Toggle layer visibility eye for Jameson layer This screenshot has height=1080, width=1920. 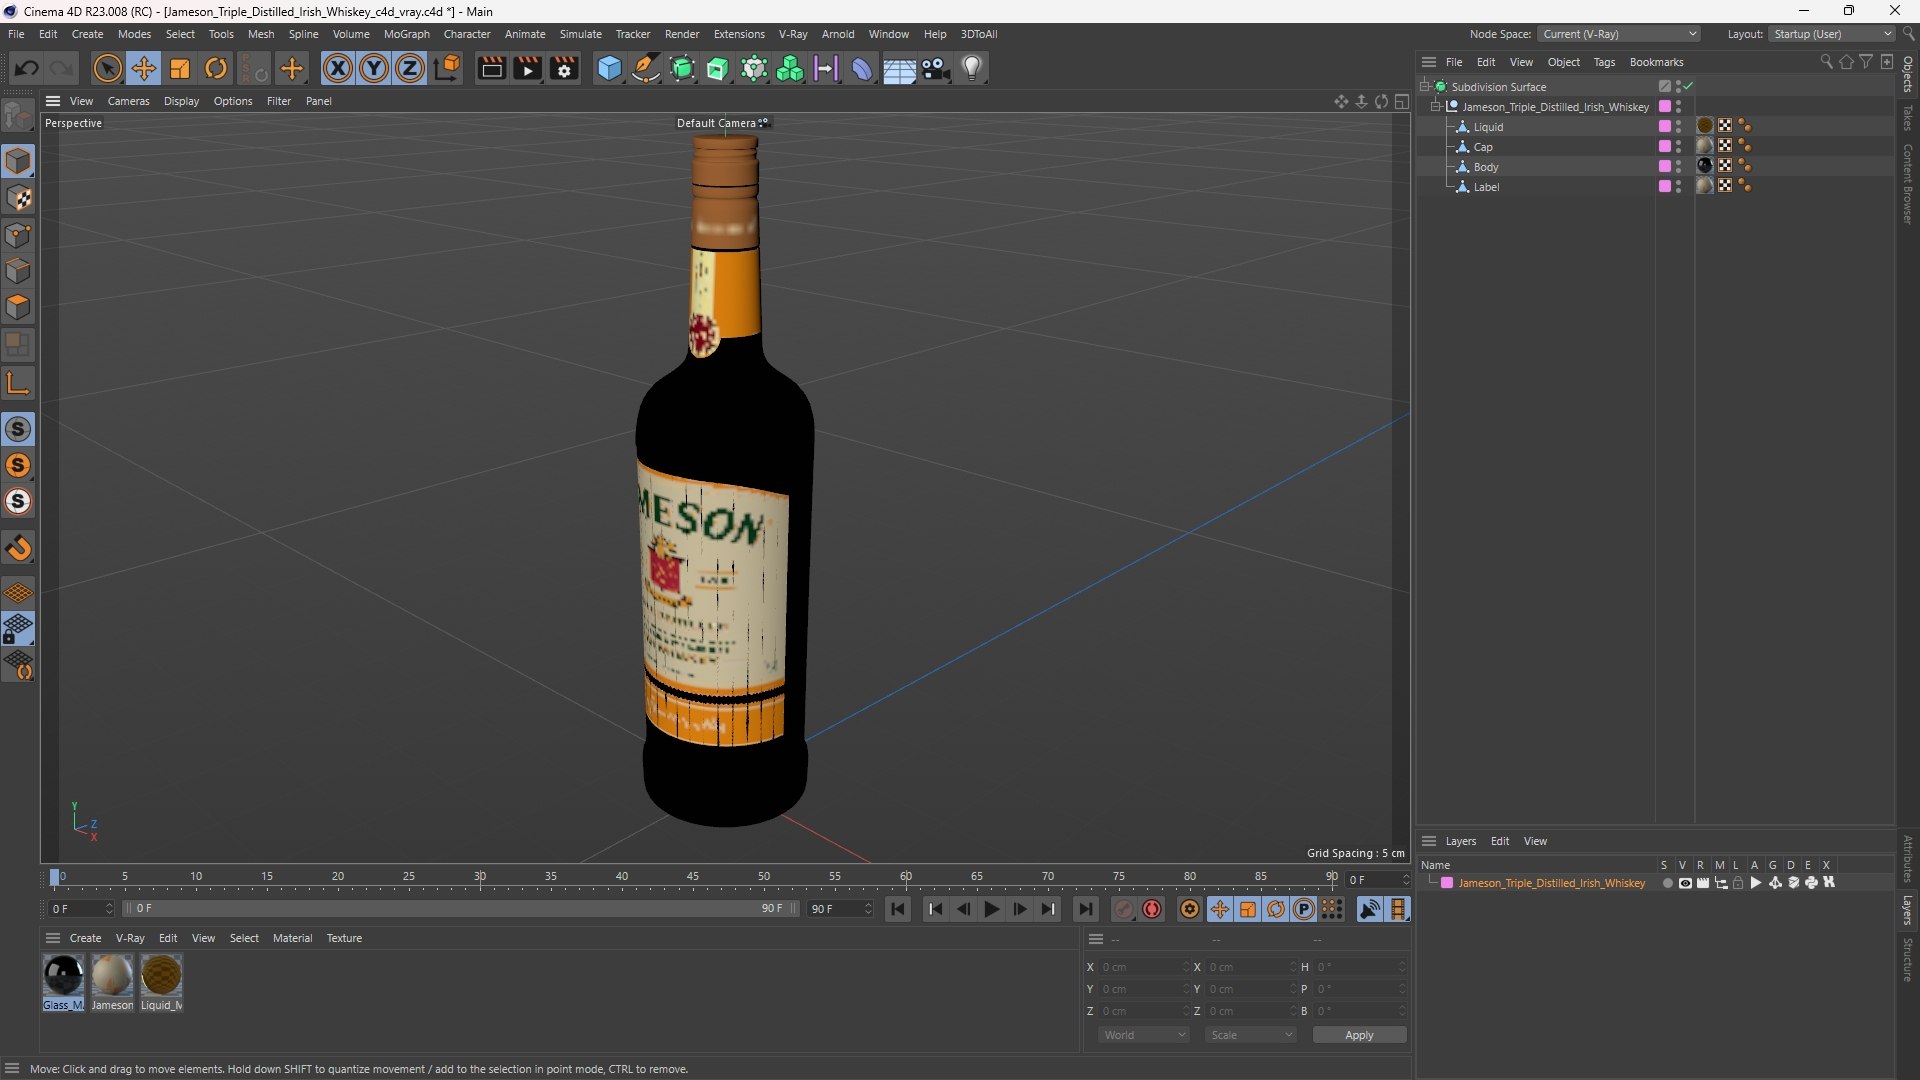(x=1685, y=883)
